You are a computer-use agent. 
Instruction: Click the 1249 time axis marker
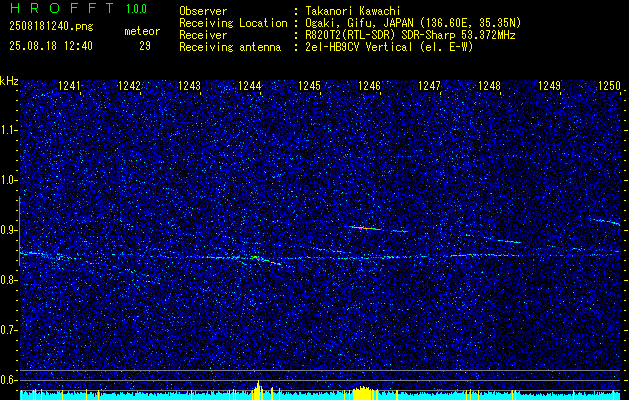549,86
